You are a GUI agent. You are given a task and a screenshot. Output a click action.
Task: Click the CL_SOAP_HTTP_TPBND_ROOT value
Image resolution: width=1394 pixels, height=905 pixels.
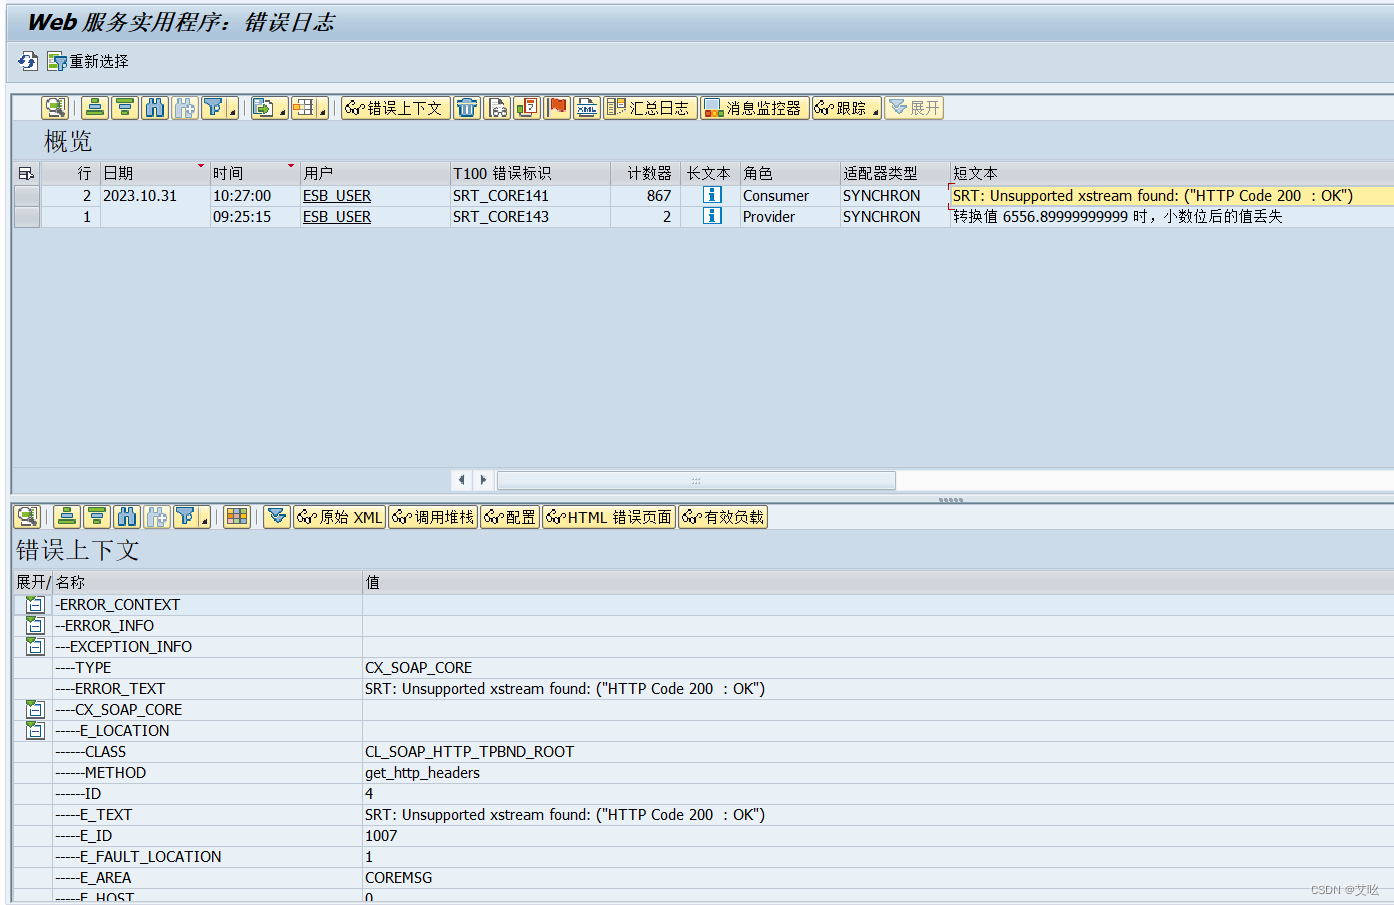point(470,752)
